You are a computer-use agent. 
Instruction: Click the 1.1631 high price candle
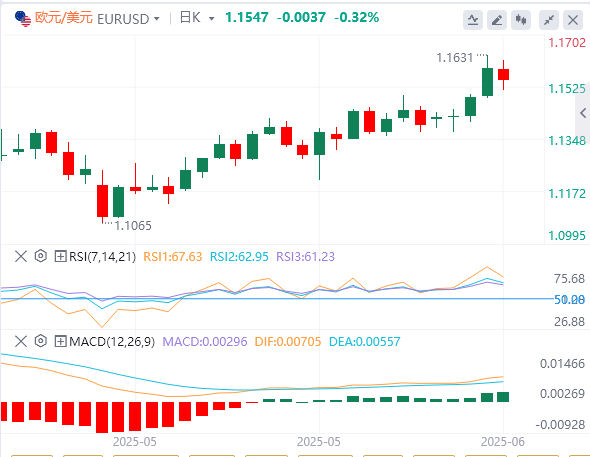click(487, 76)
